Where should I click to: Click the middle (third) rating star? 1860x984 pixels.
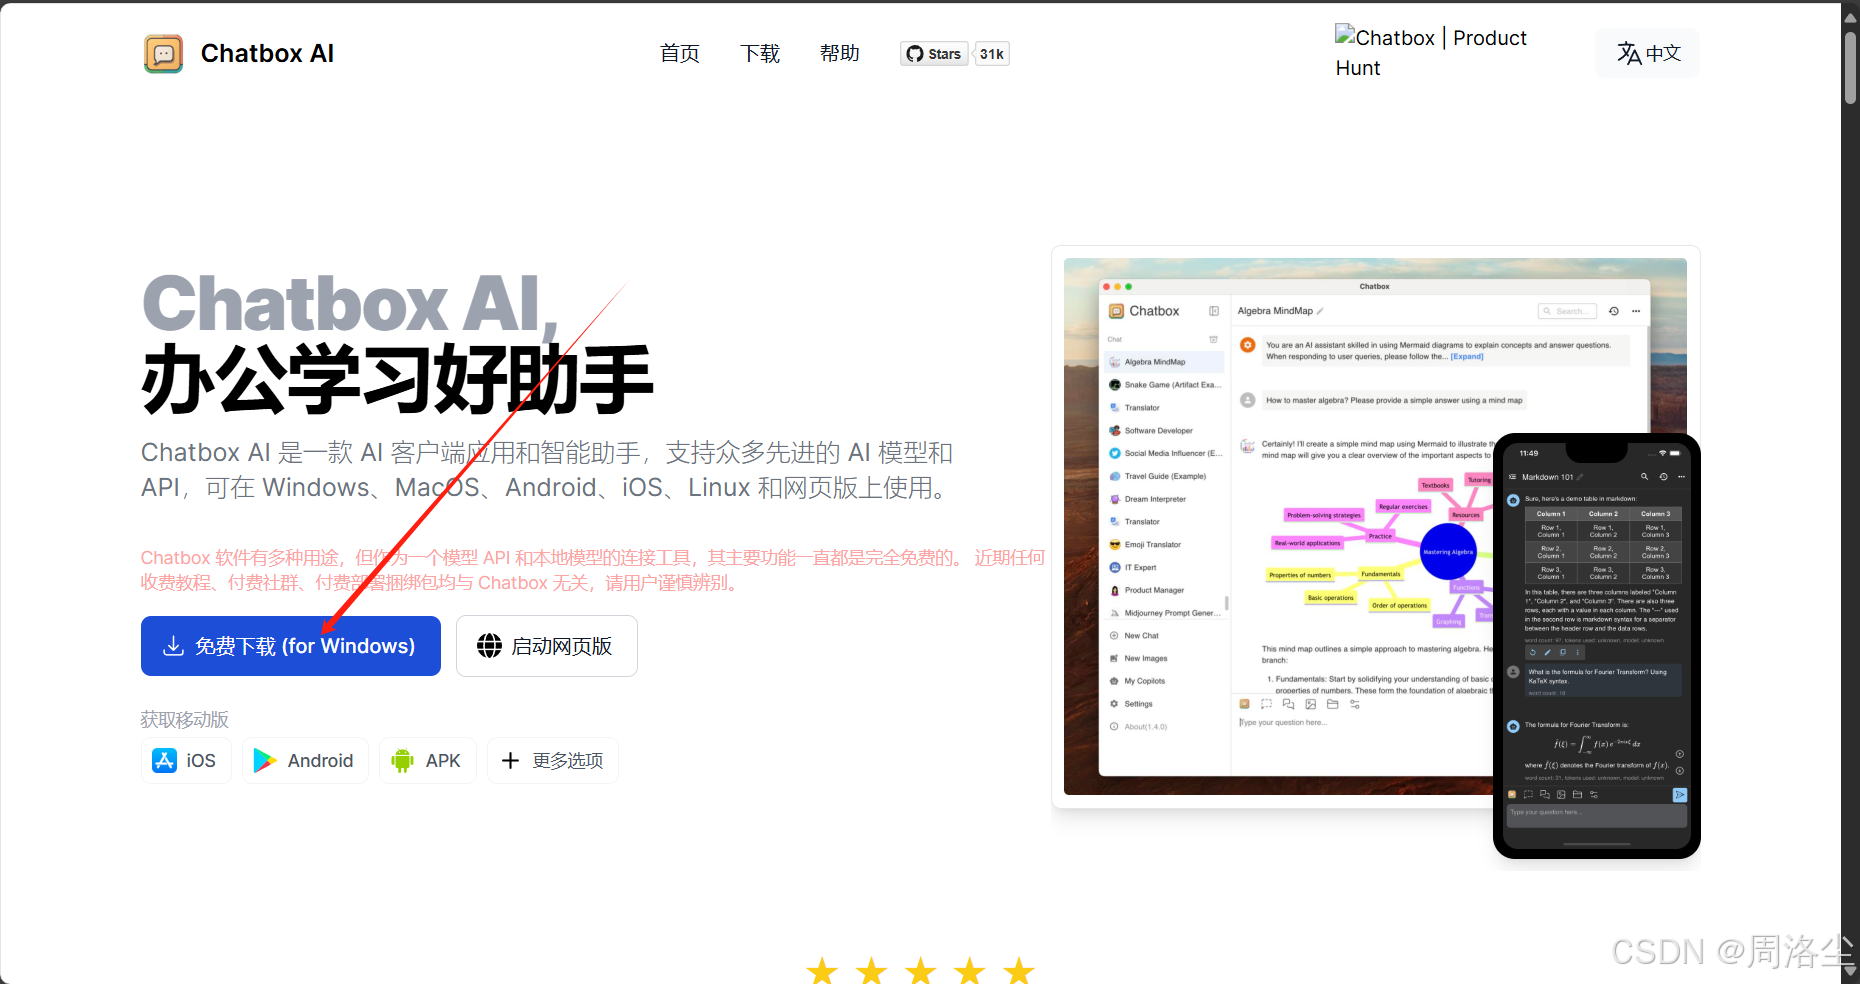[921, 970]
